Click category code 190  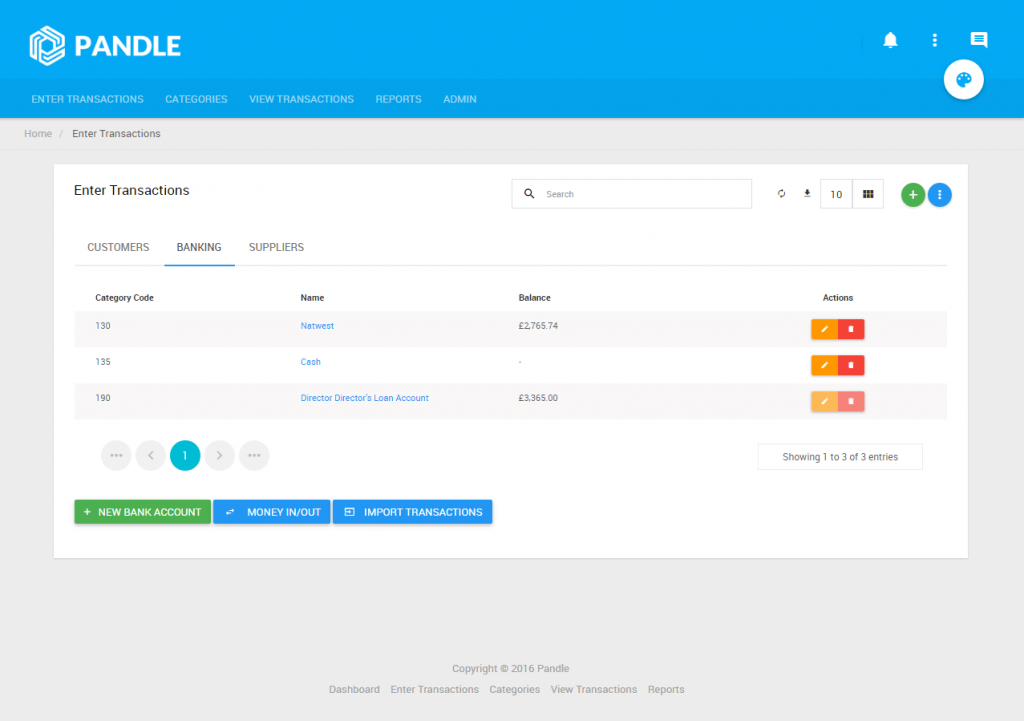coord(103,398)
